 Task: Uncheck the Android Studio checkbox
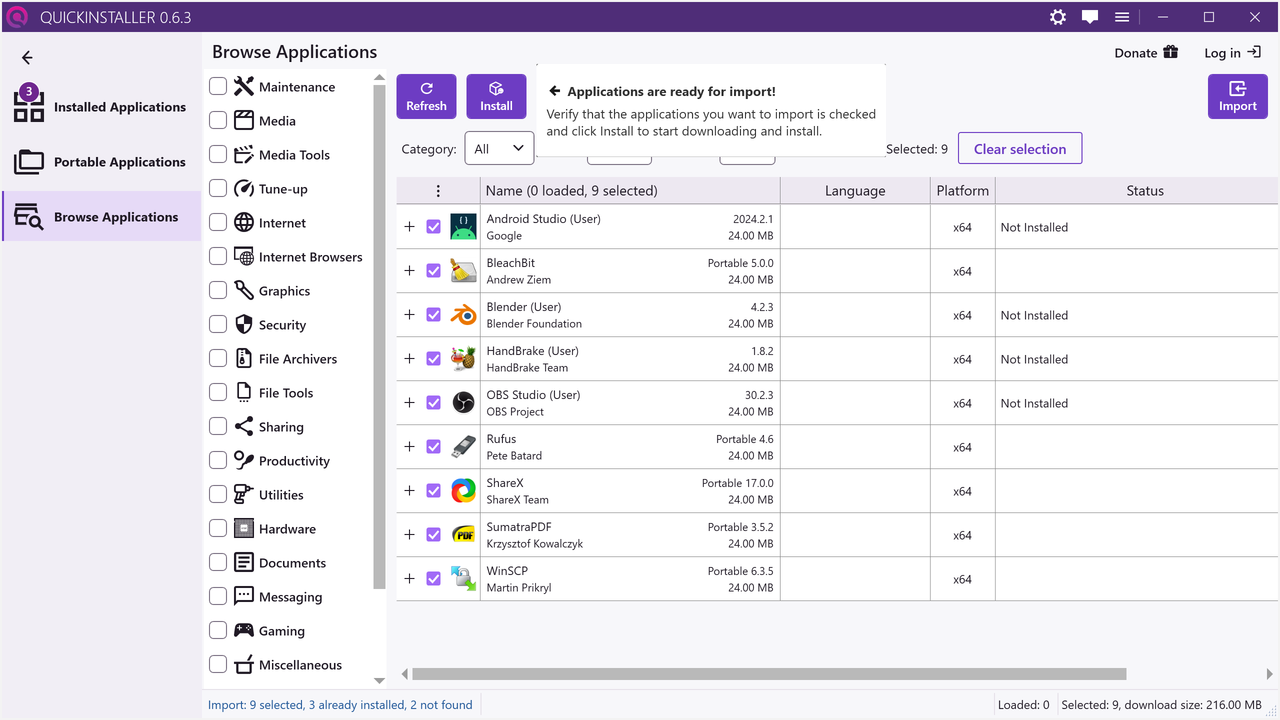[x=433, y=227]
